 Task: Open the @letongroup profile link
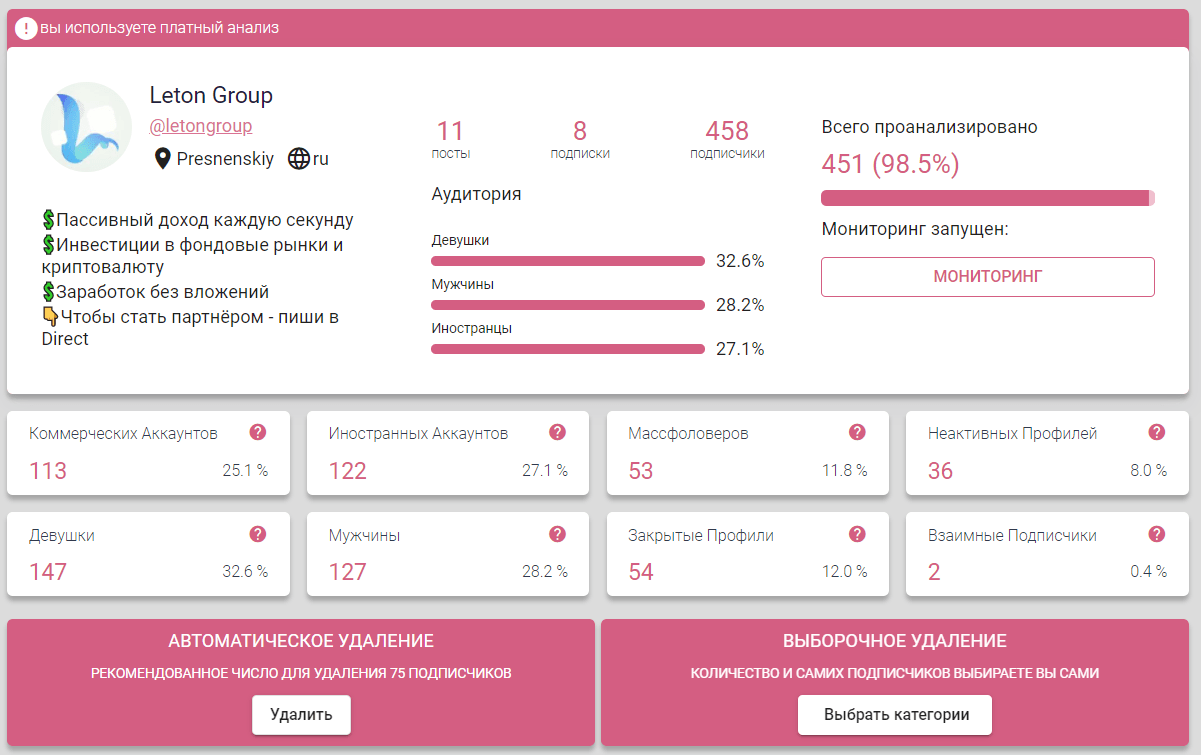click(x=200, y=126)
